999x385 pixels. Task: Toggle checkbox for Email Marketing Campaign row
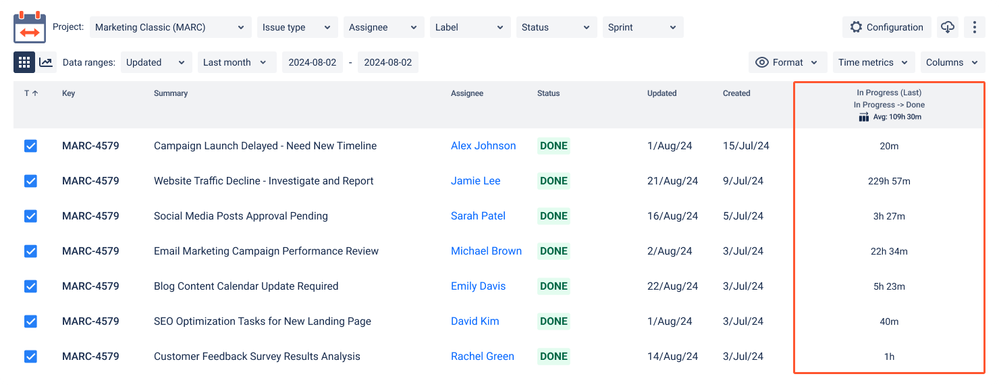click(31, 251)
